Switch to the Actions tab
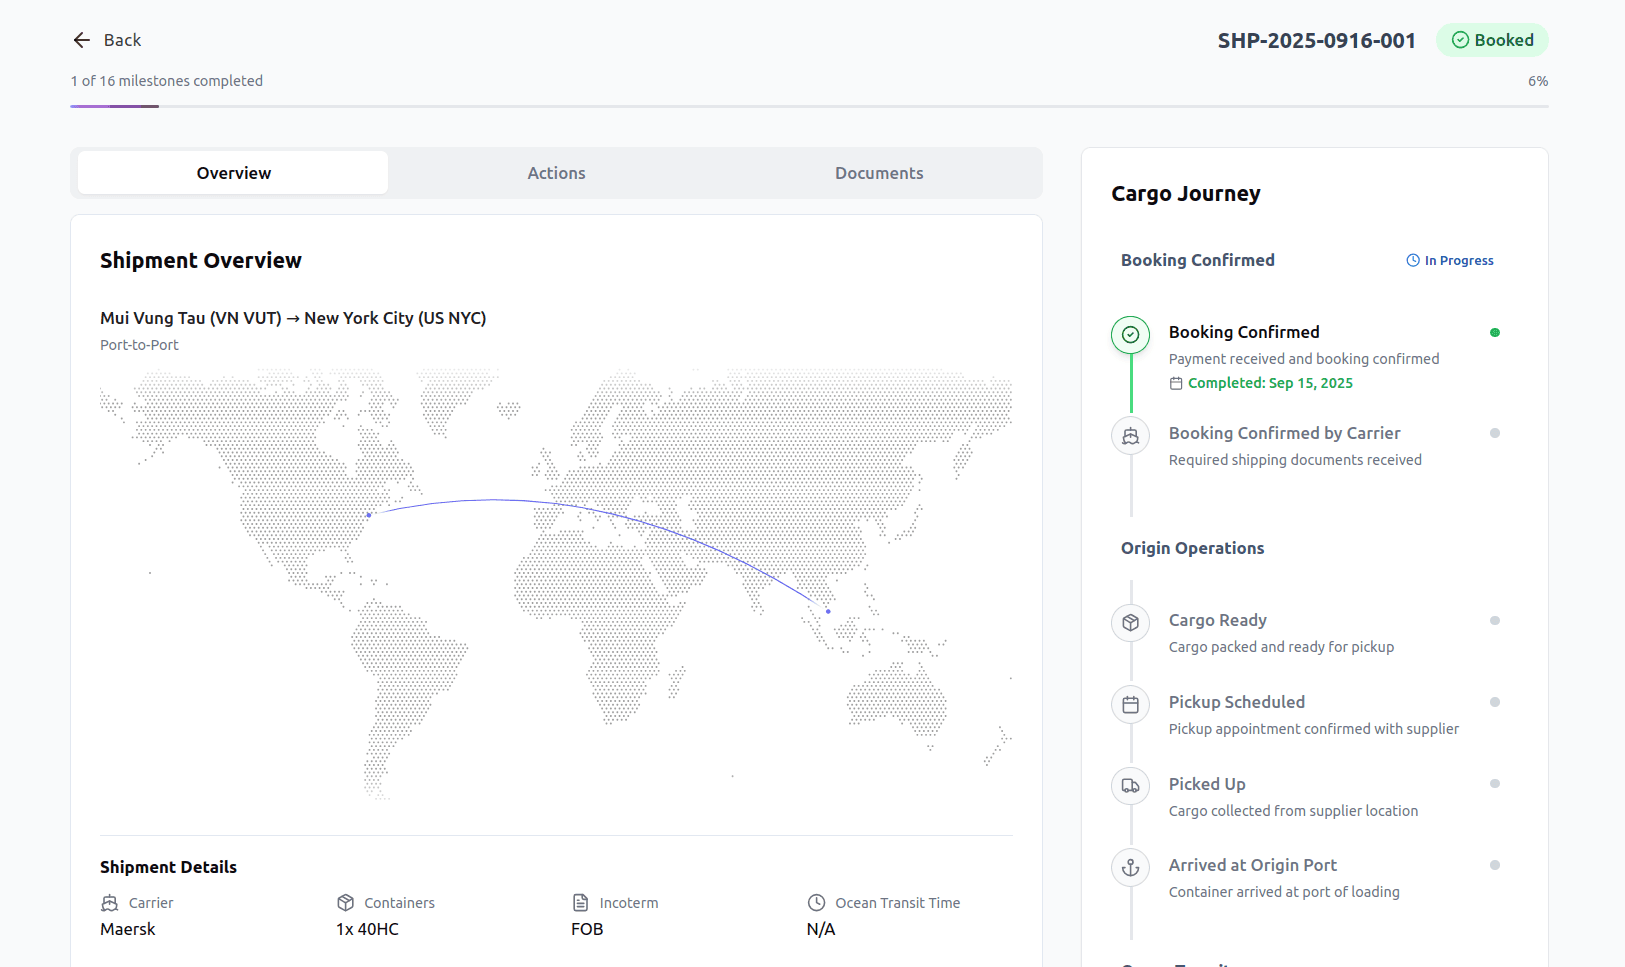 pyautogui.click(x=556, y=172)
